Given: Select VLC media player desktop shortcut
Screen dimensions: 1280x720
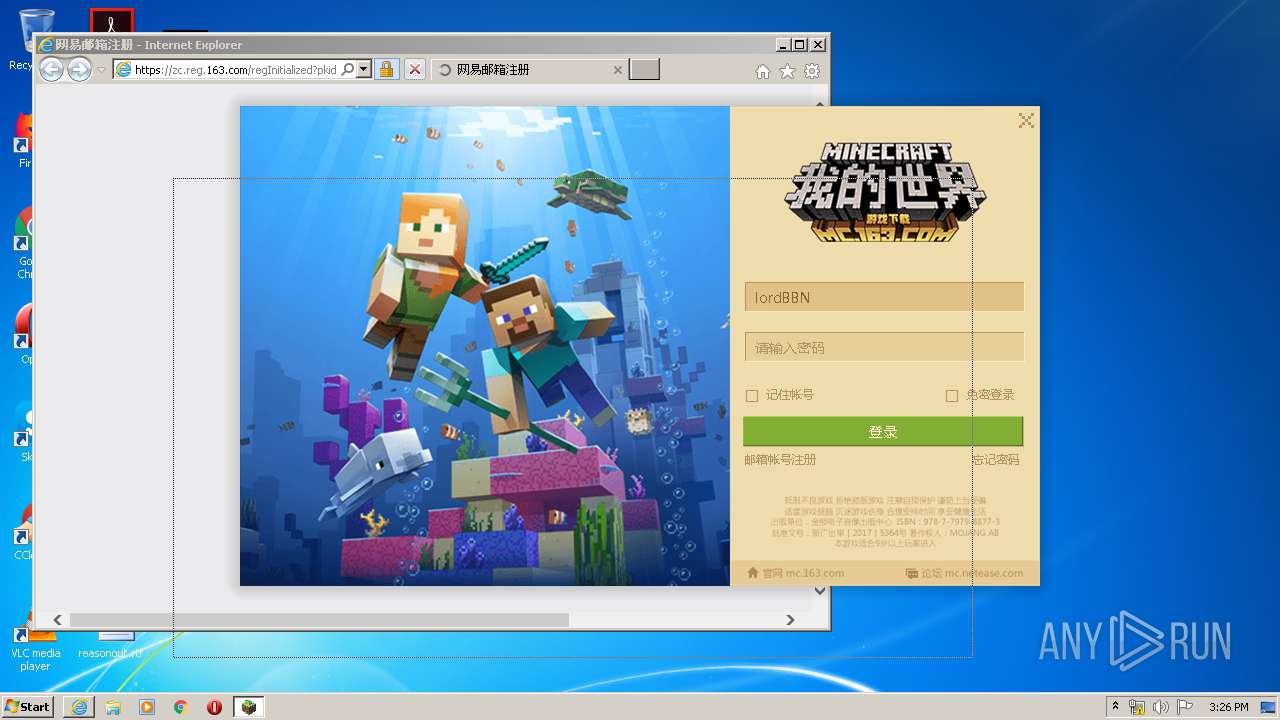Looking at the screenshot, I should (35, 648).
